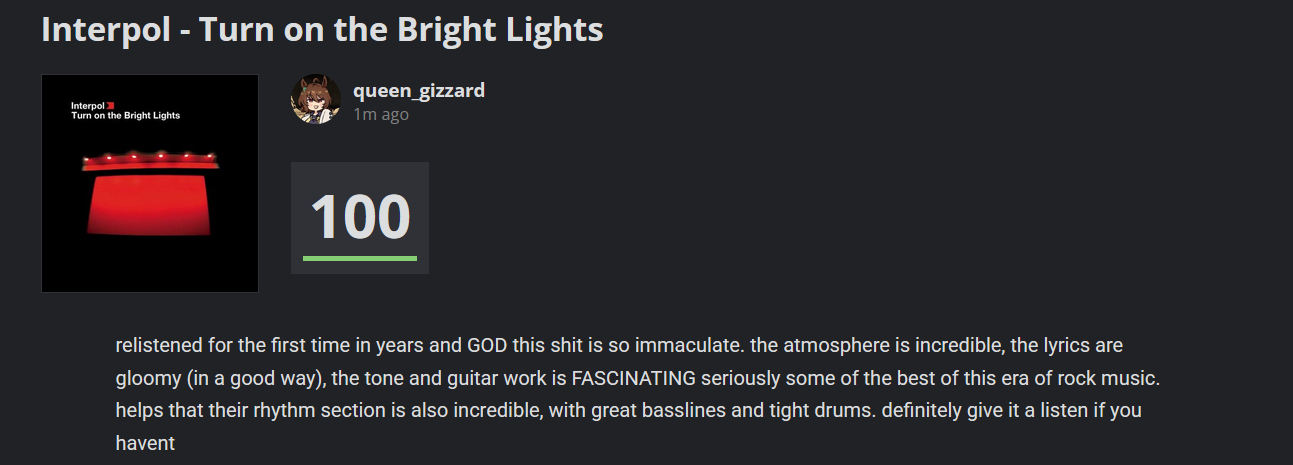The width and height of the screenshot is (1293, 465).
Task: Click the row of white lights on the cover art
Action: 150,157
